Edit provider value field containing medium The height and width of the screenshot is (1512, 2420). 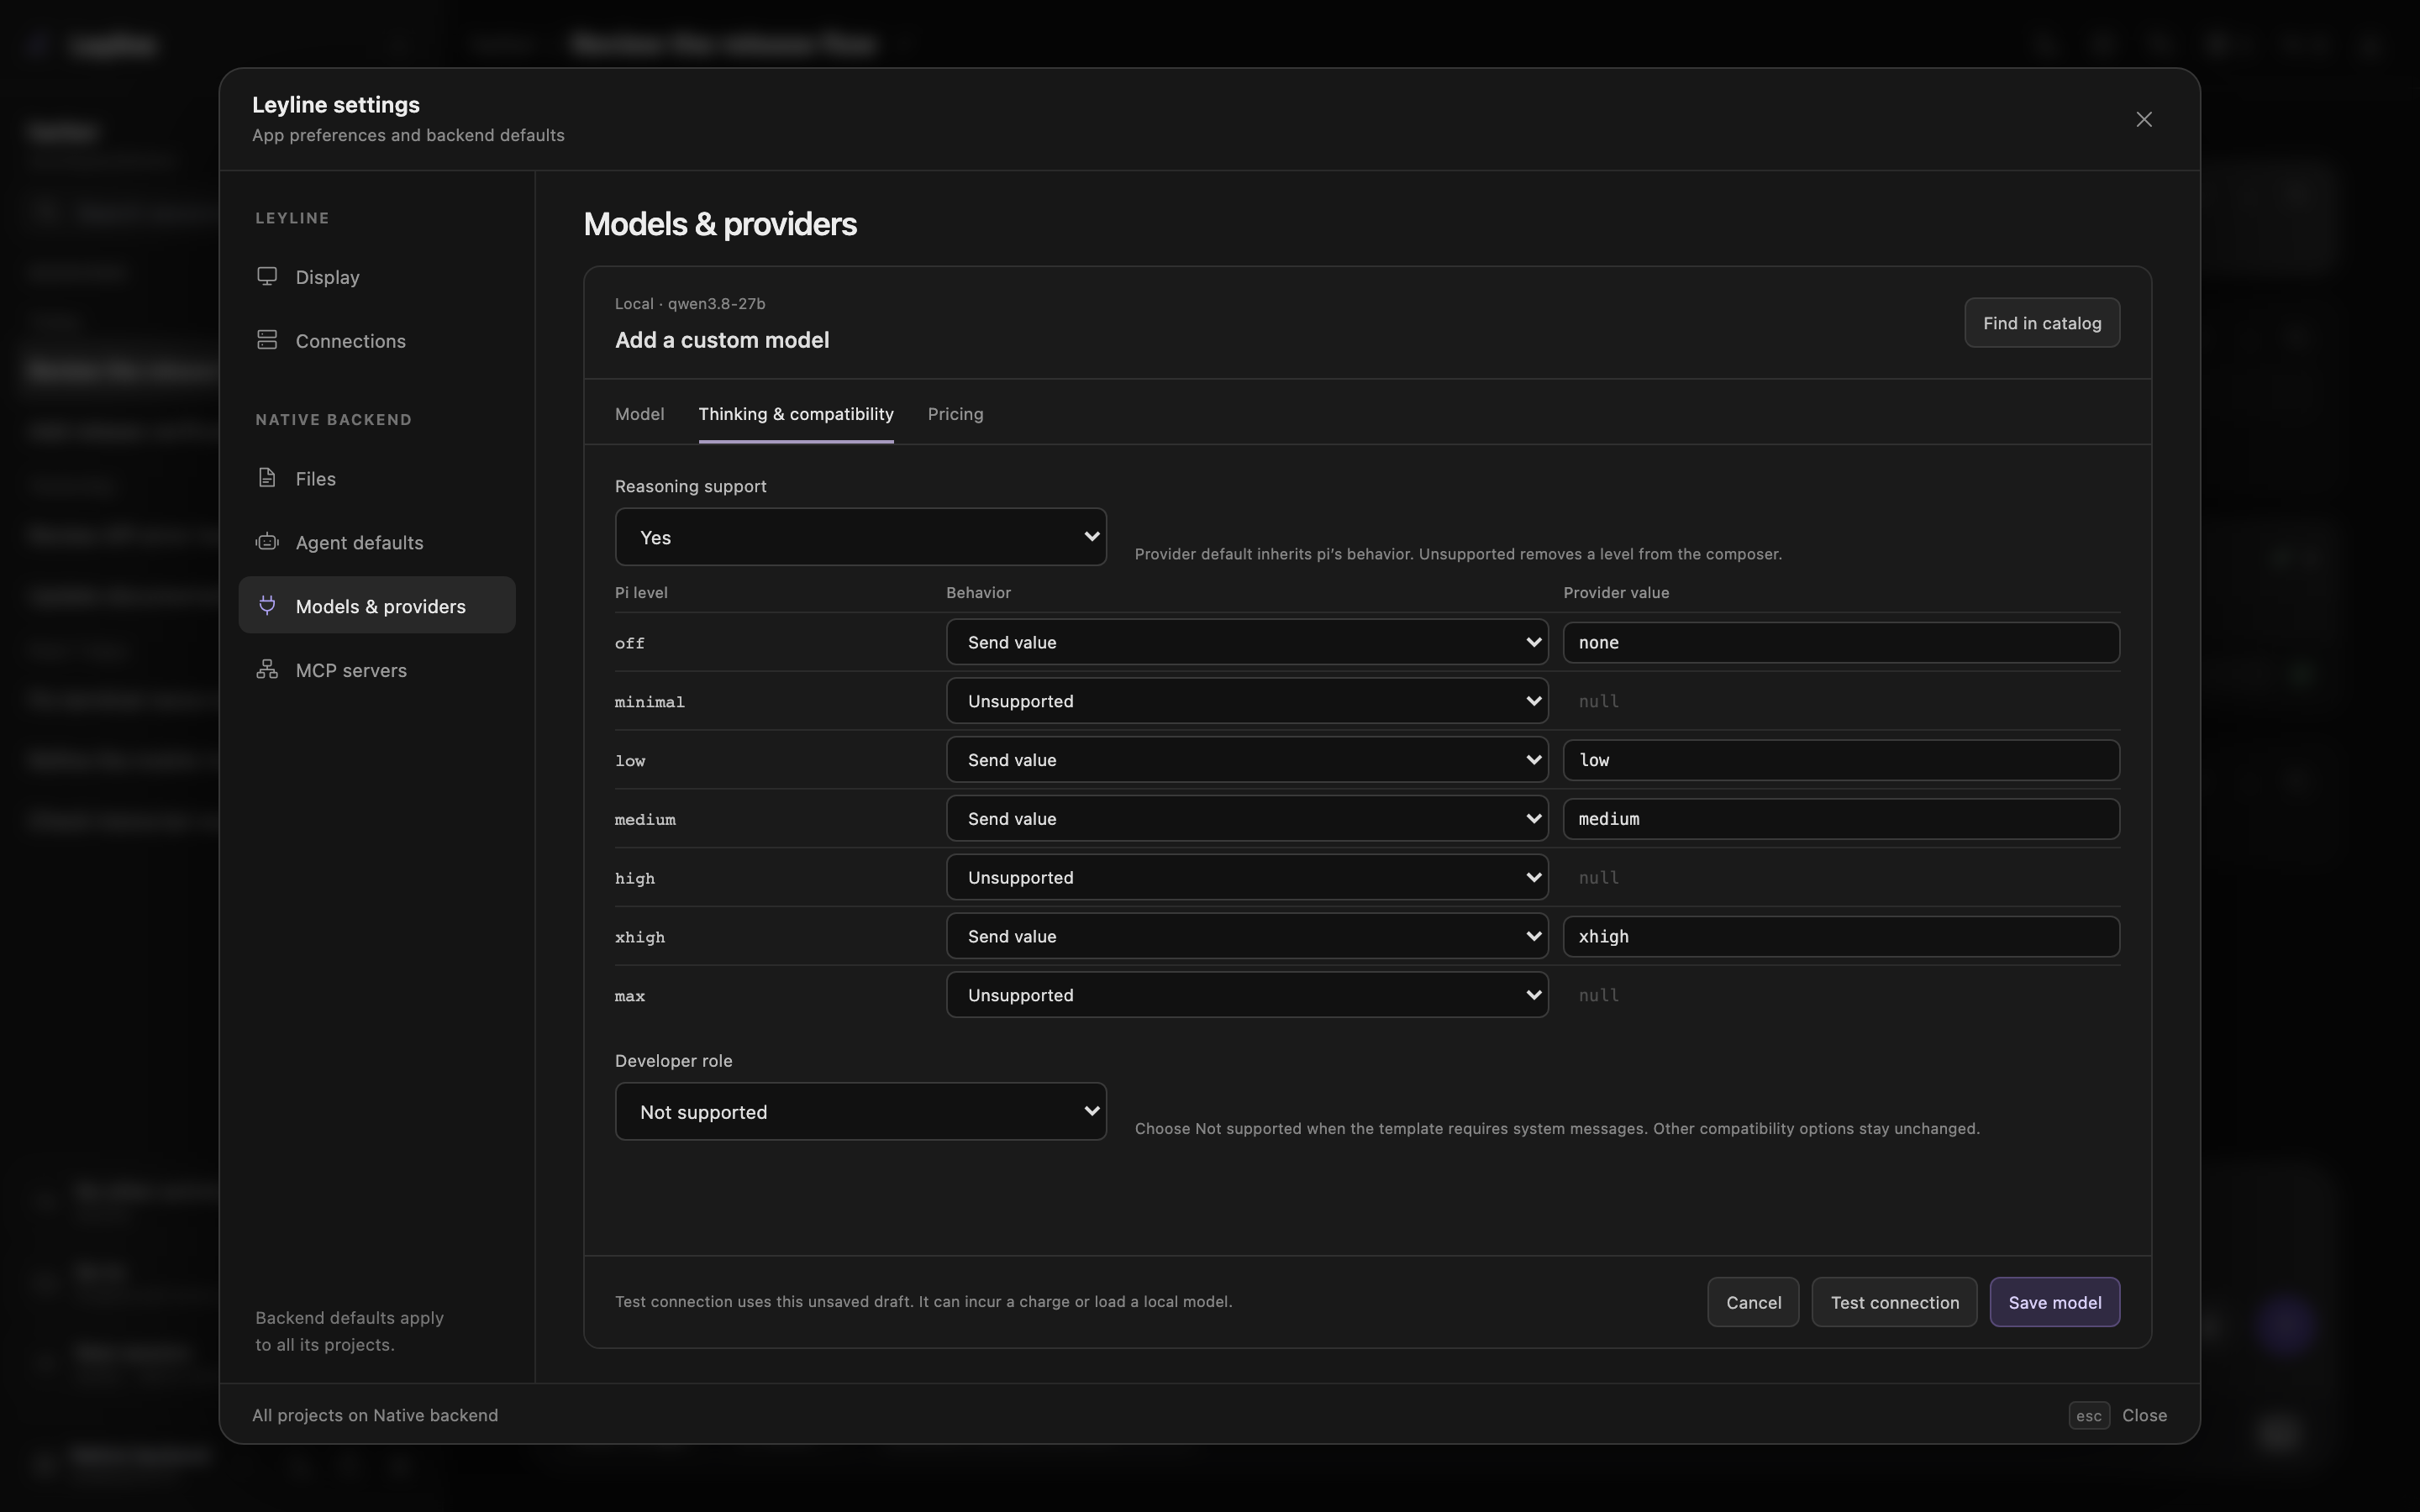point(1841,819)
